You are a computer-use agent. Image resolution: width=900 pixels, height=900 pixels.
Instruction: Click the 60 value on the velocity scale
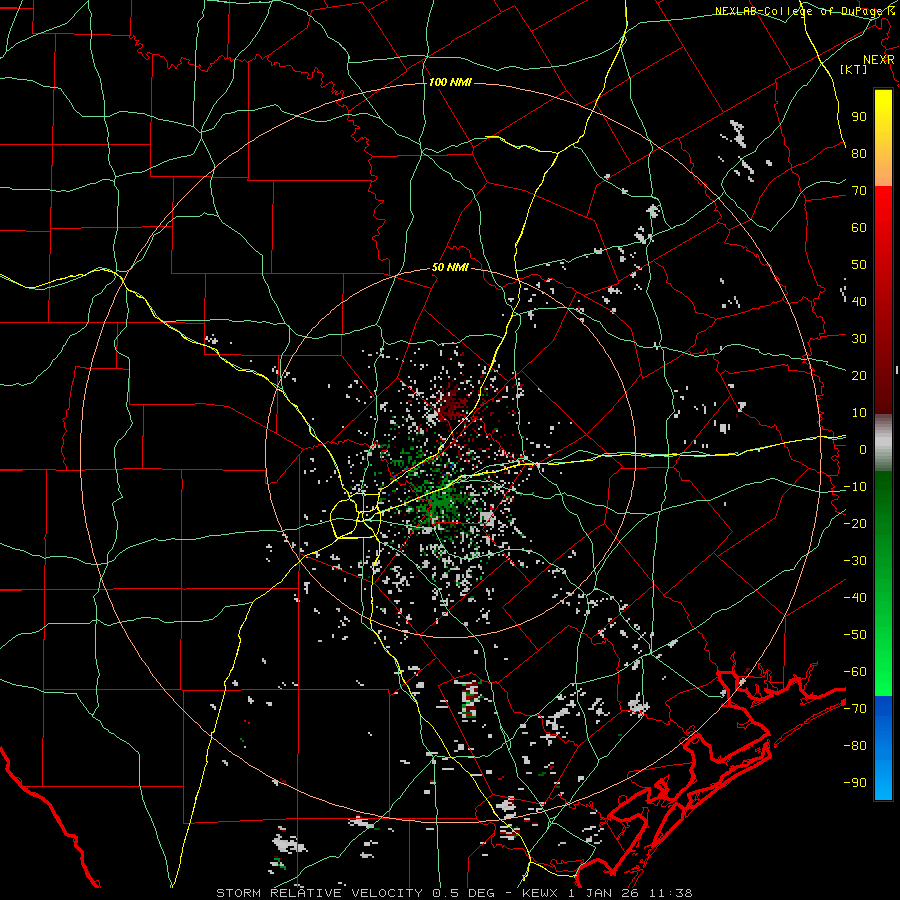[x=859, y=227]
